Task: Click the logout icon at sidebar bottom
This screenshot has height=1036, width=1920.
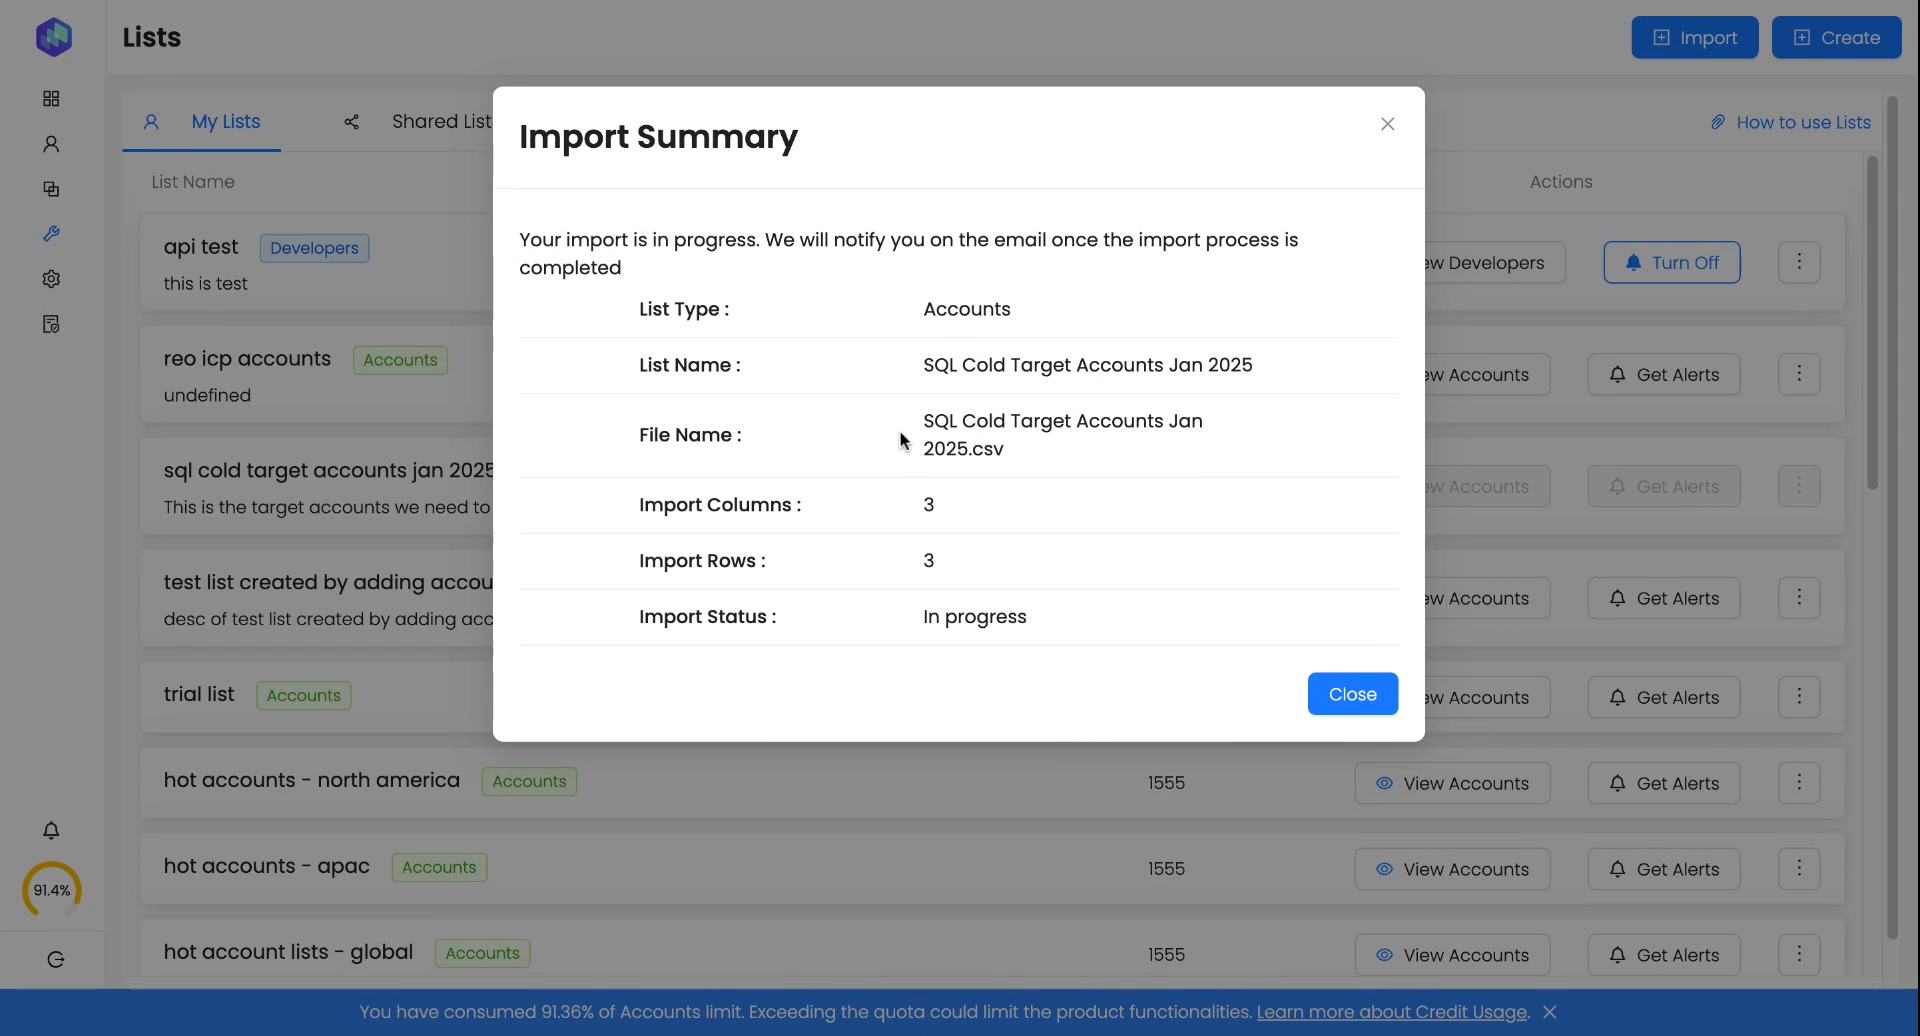Action: click(x=56, y=960)
